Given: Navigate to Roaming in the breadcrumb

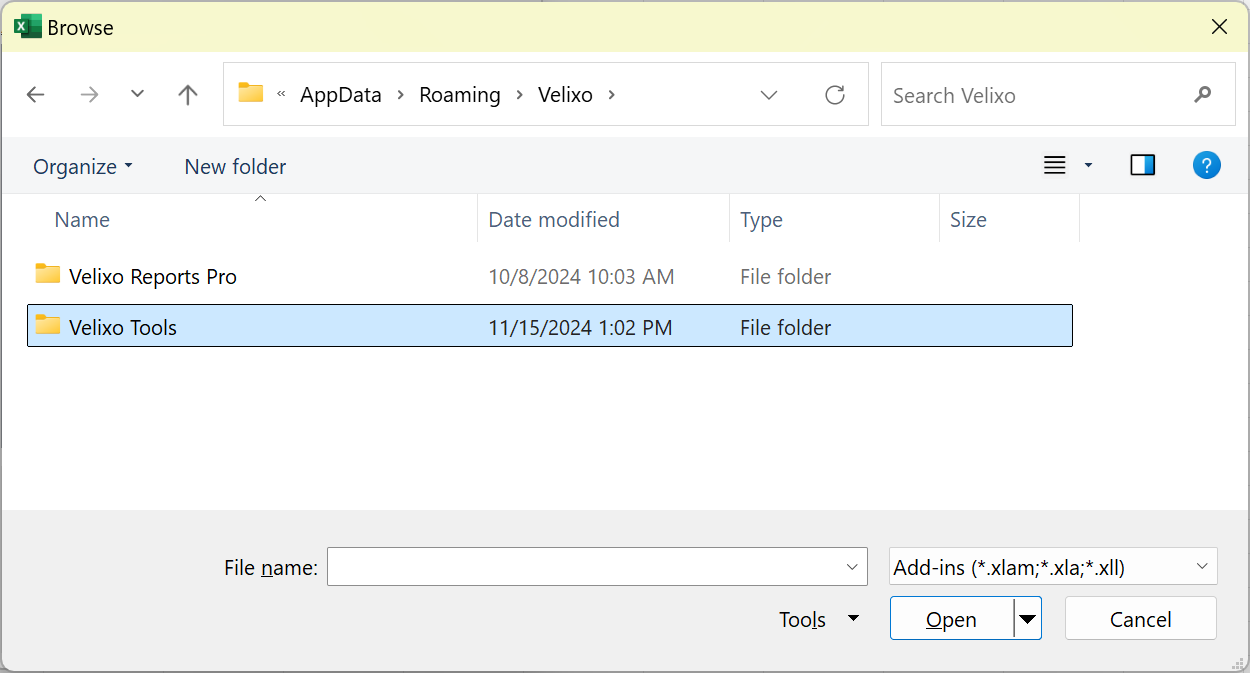Looking at the screenshot, I should point(460,95).
